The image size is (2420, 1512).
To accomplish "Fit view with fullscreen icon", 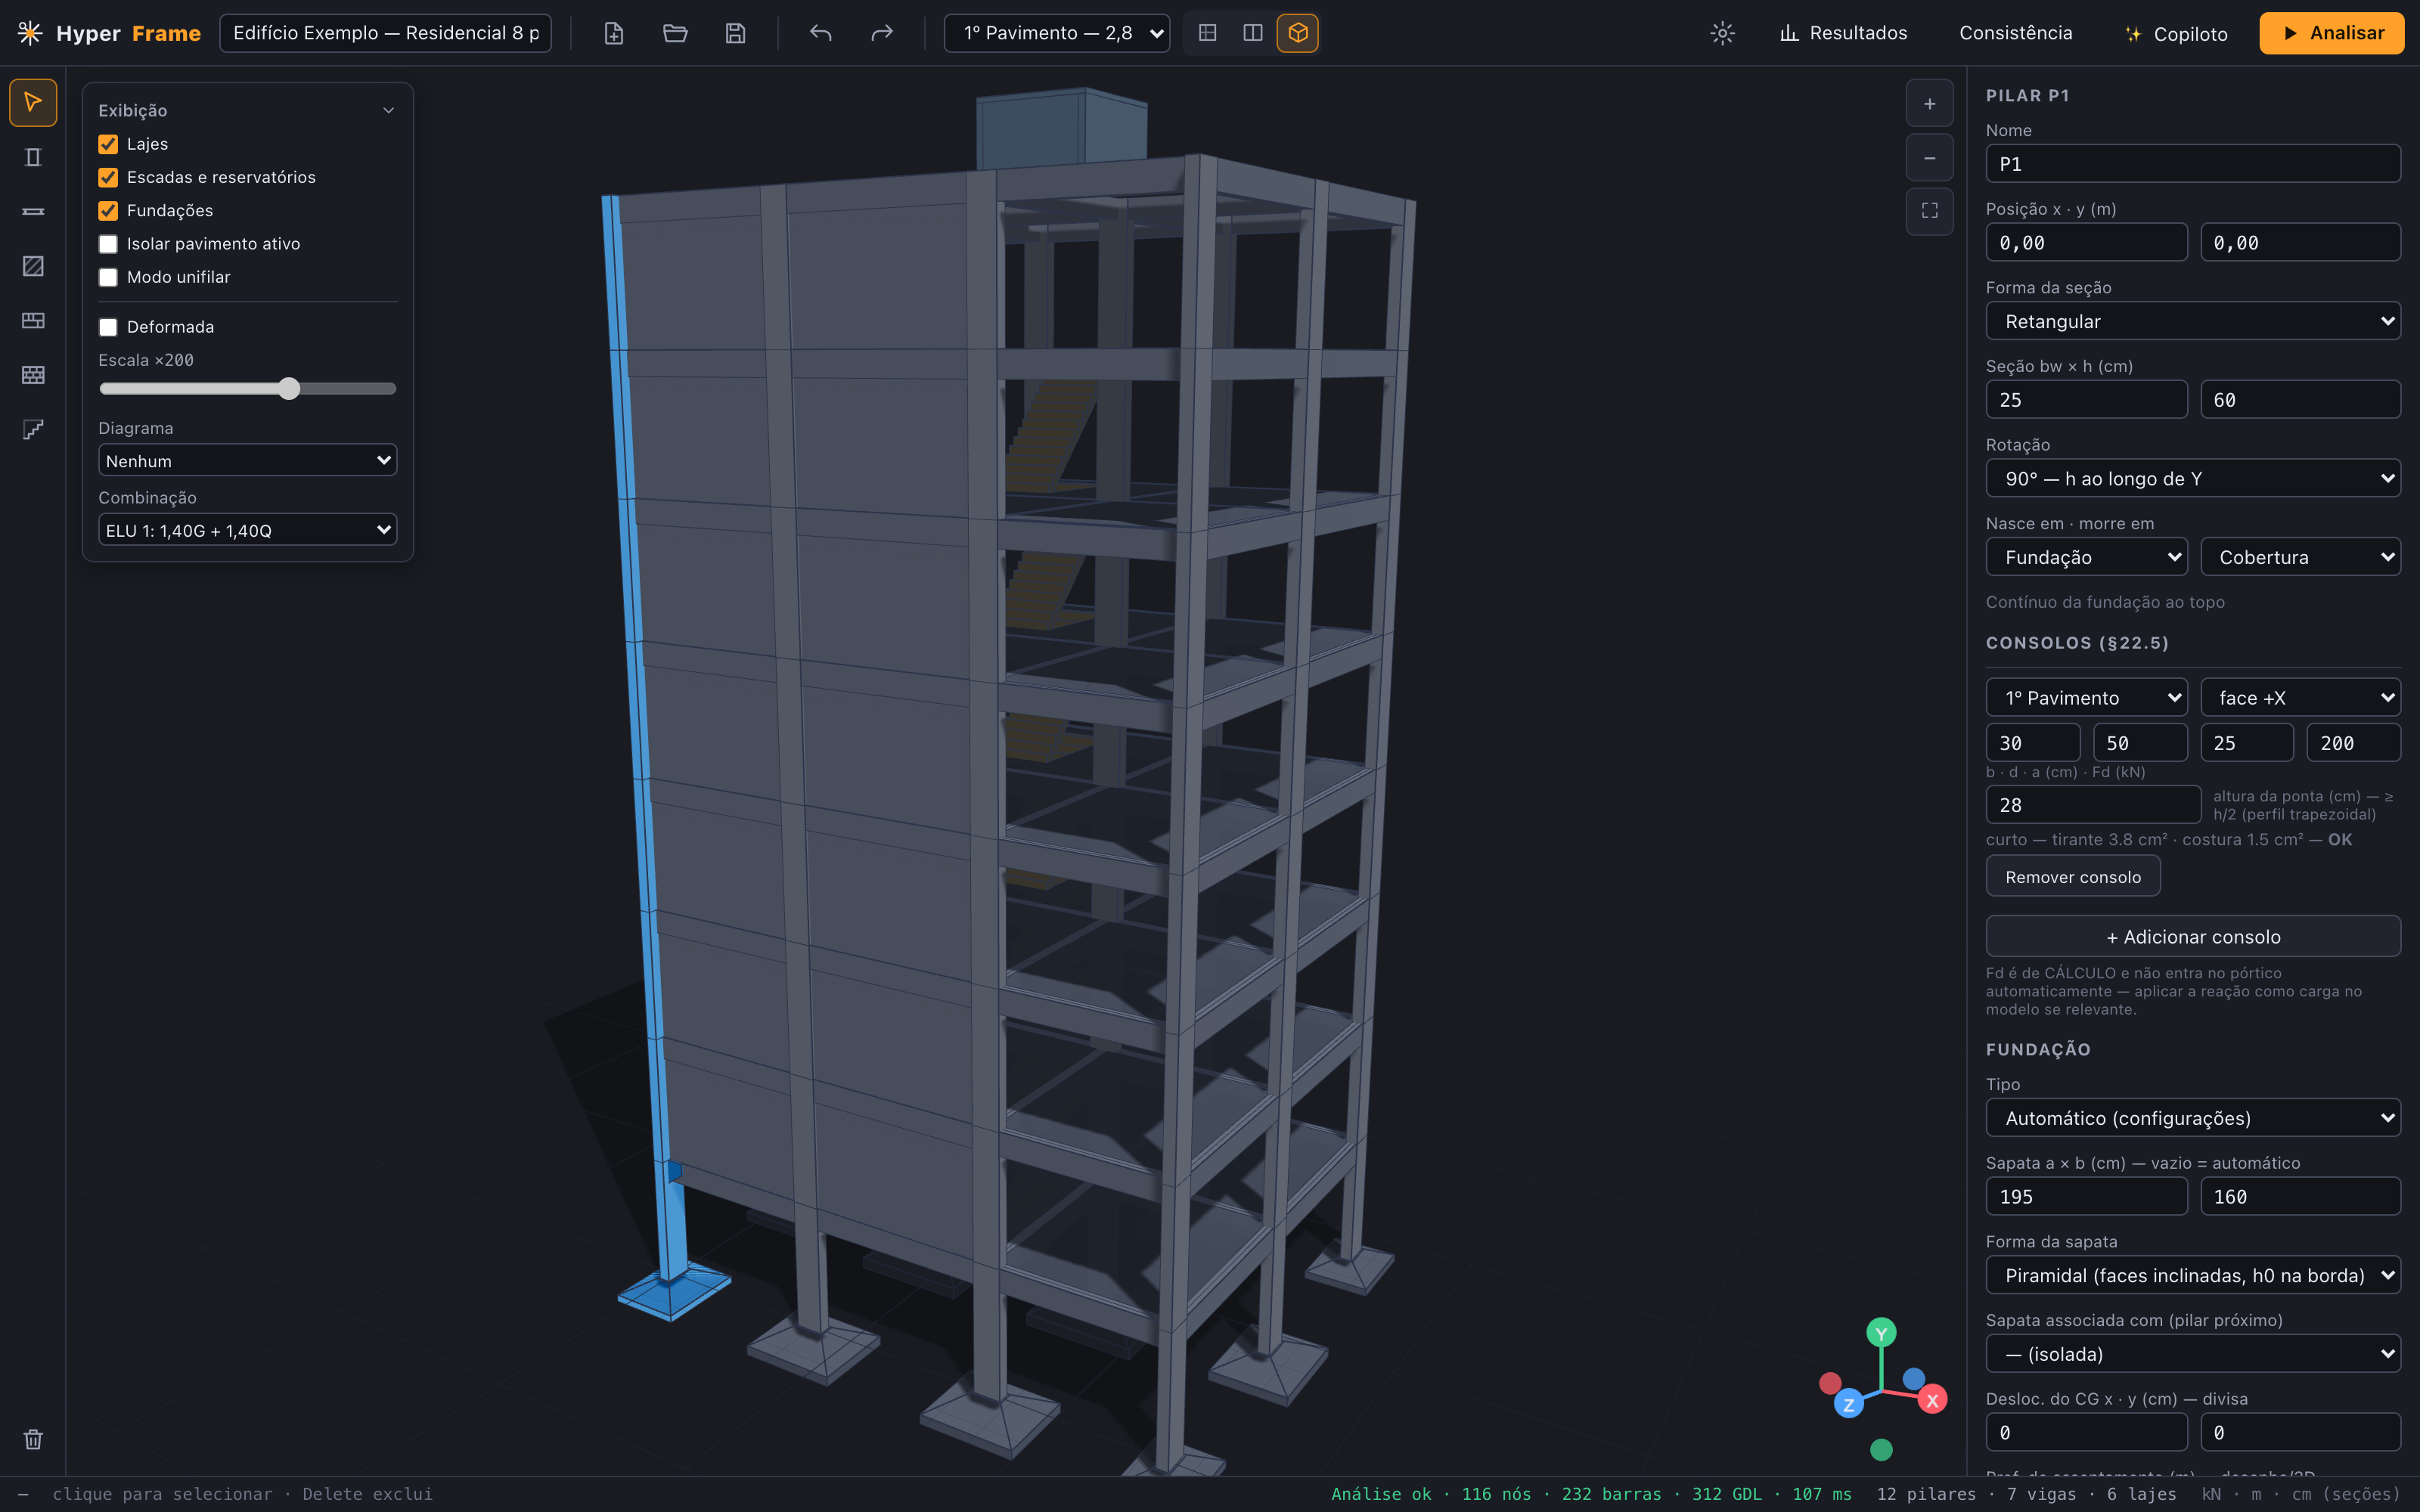I will (1930, 211).
